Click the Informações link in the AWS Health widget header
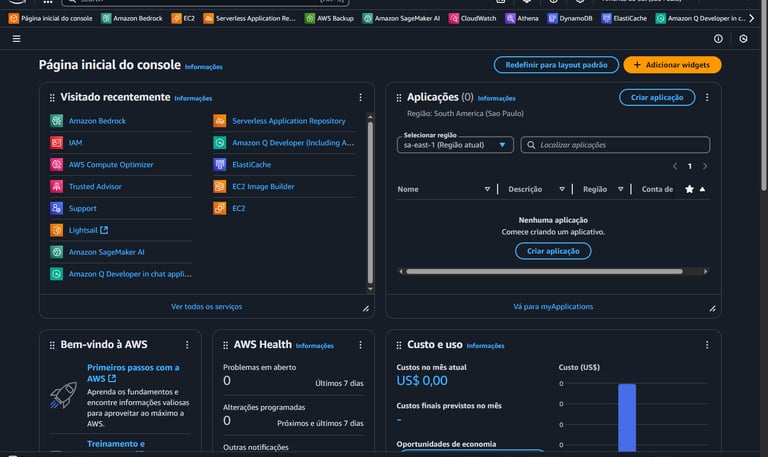Viewport: 768px width, 457px height. pyautogui.click(x=314, y=346)
